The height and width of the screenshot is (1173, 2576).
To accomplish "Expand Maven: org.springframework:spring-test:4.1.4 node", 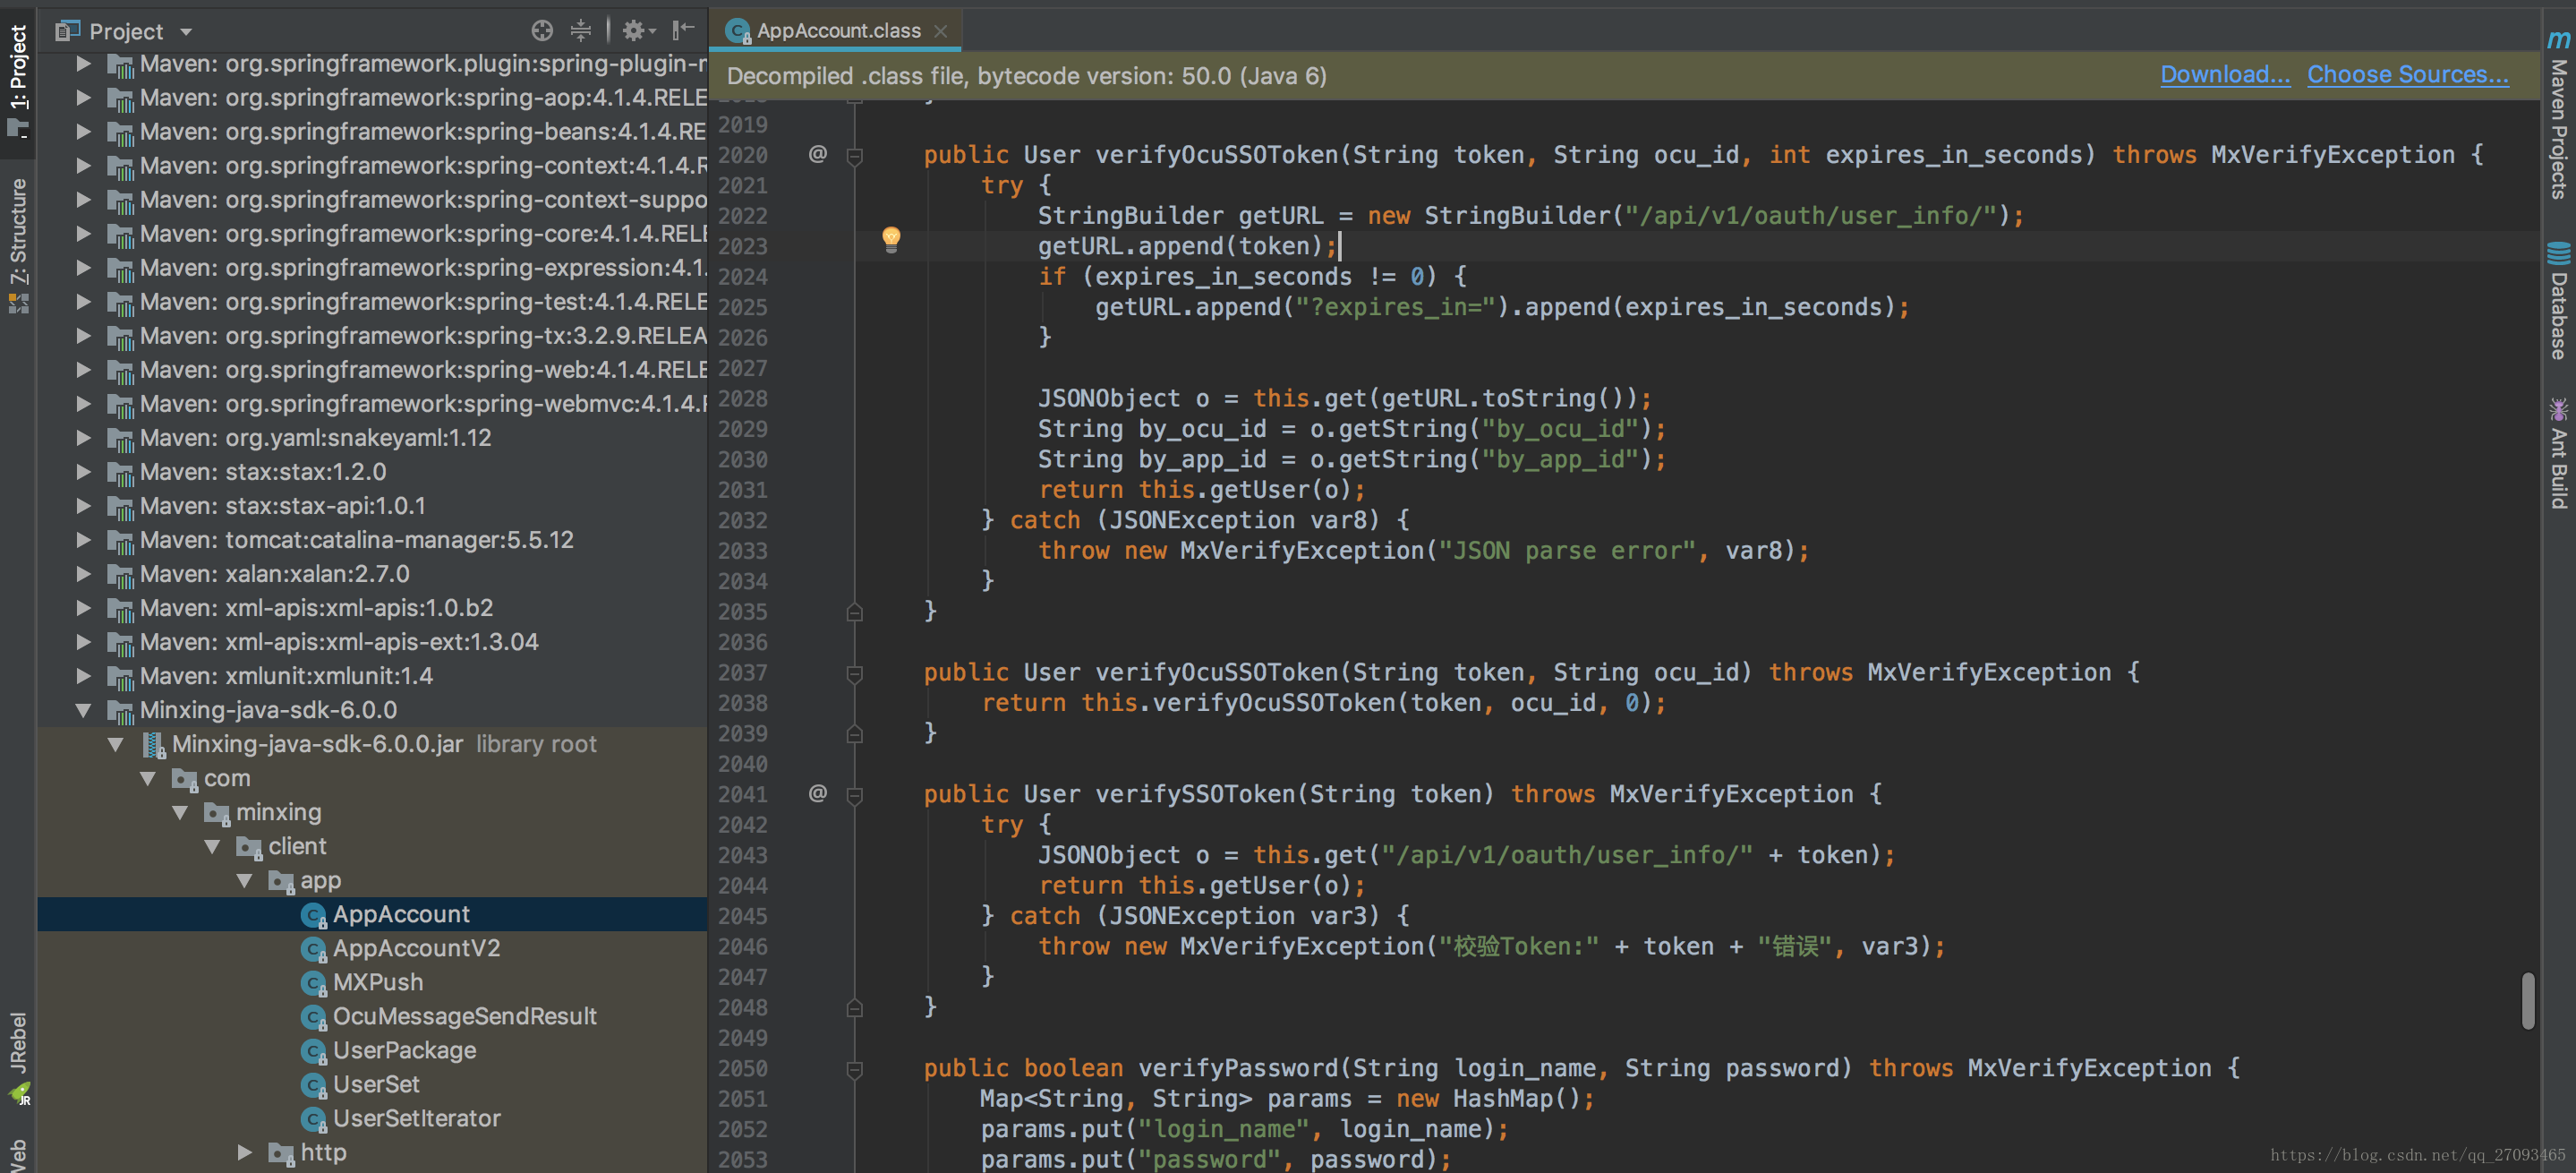I will [x=84, y=302].
